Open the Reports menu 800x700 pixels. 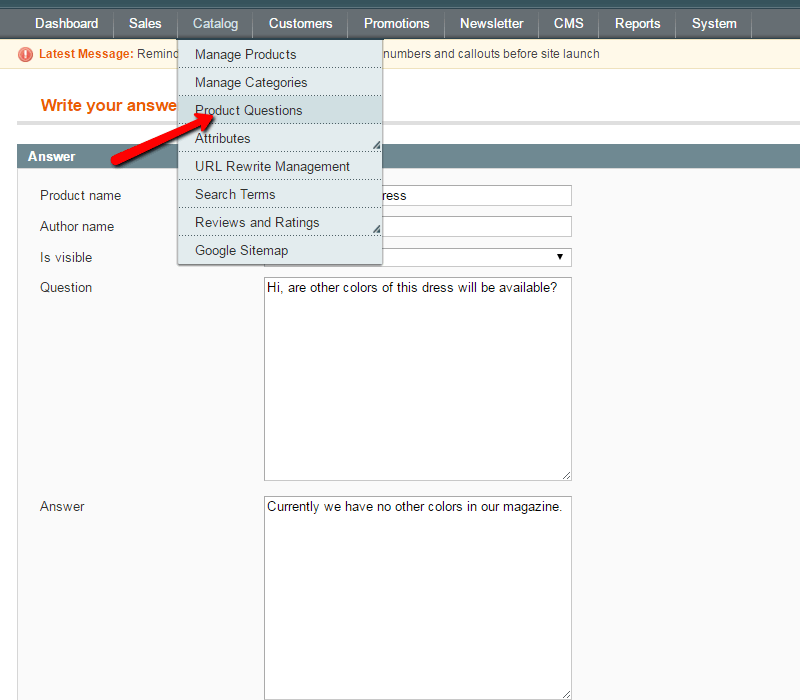(x=637, y=23)
